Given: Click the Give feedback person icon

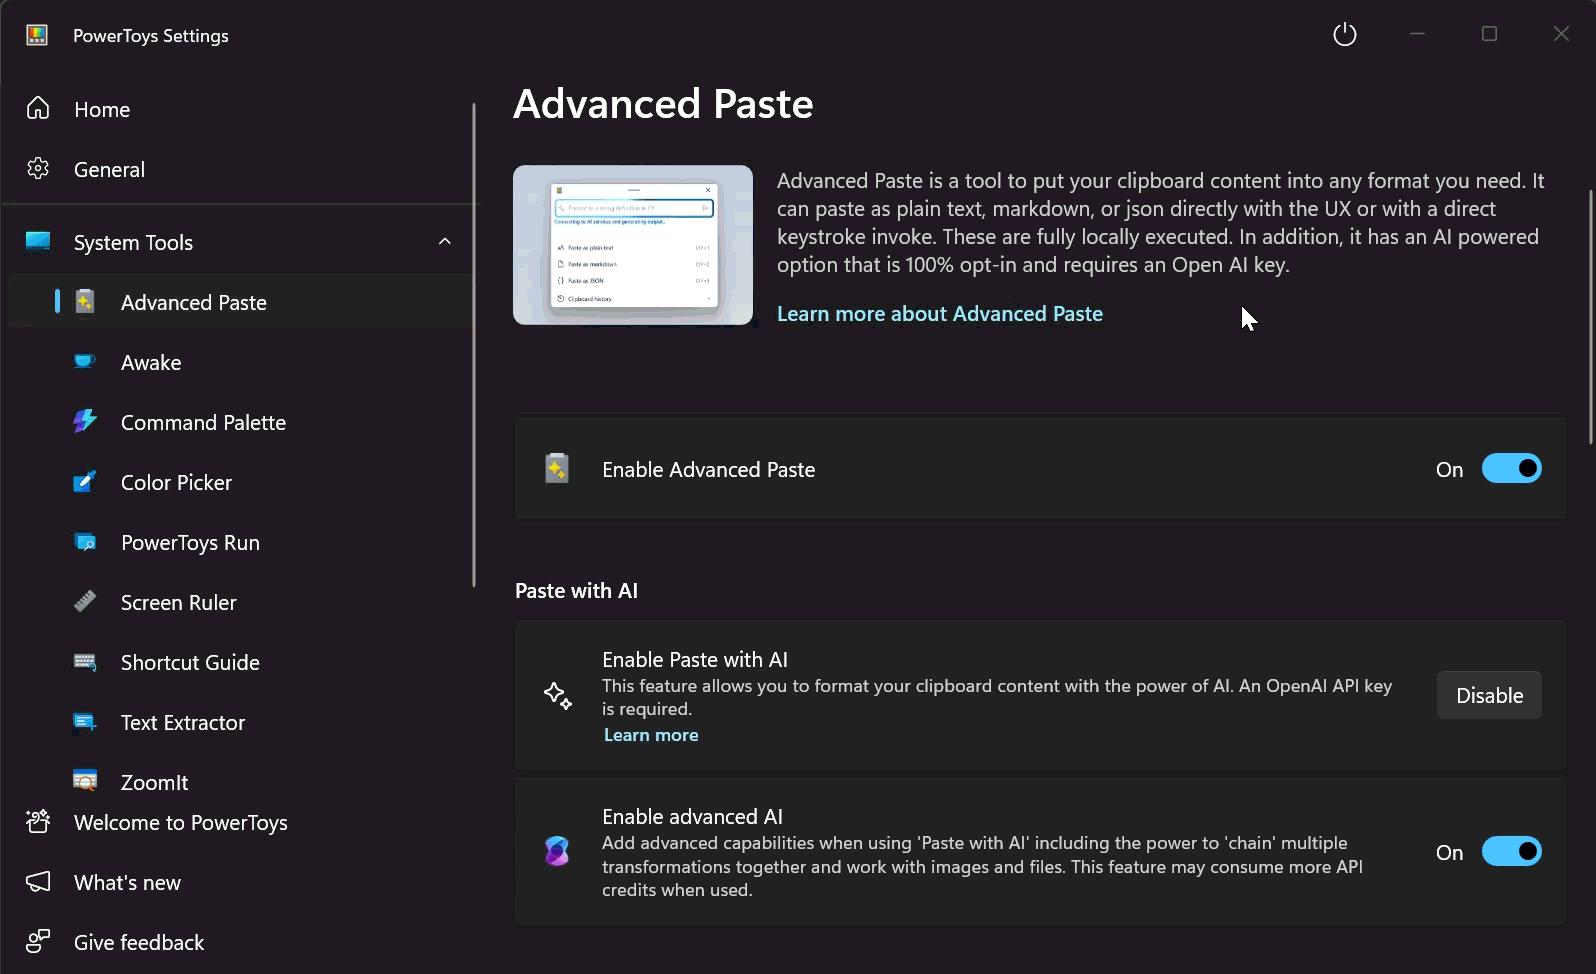Looking at the screenshot, I should click(38, 941).
